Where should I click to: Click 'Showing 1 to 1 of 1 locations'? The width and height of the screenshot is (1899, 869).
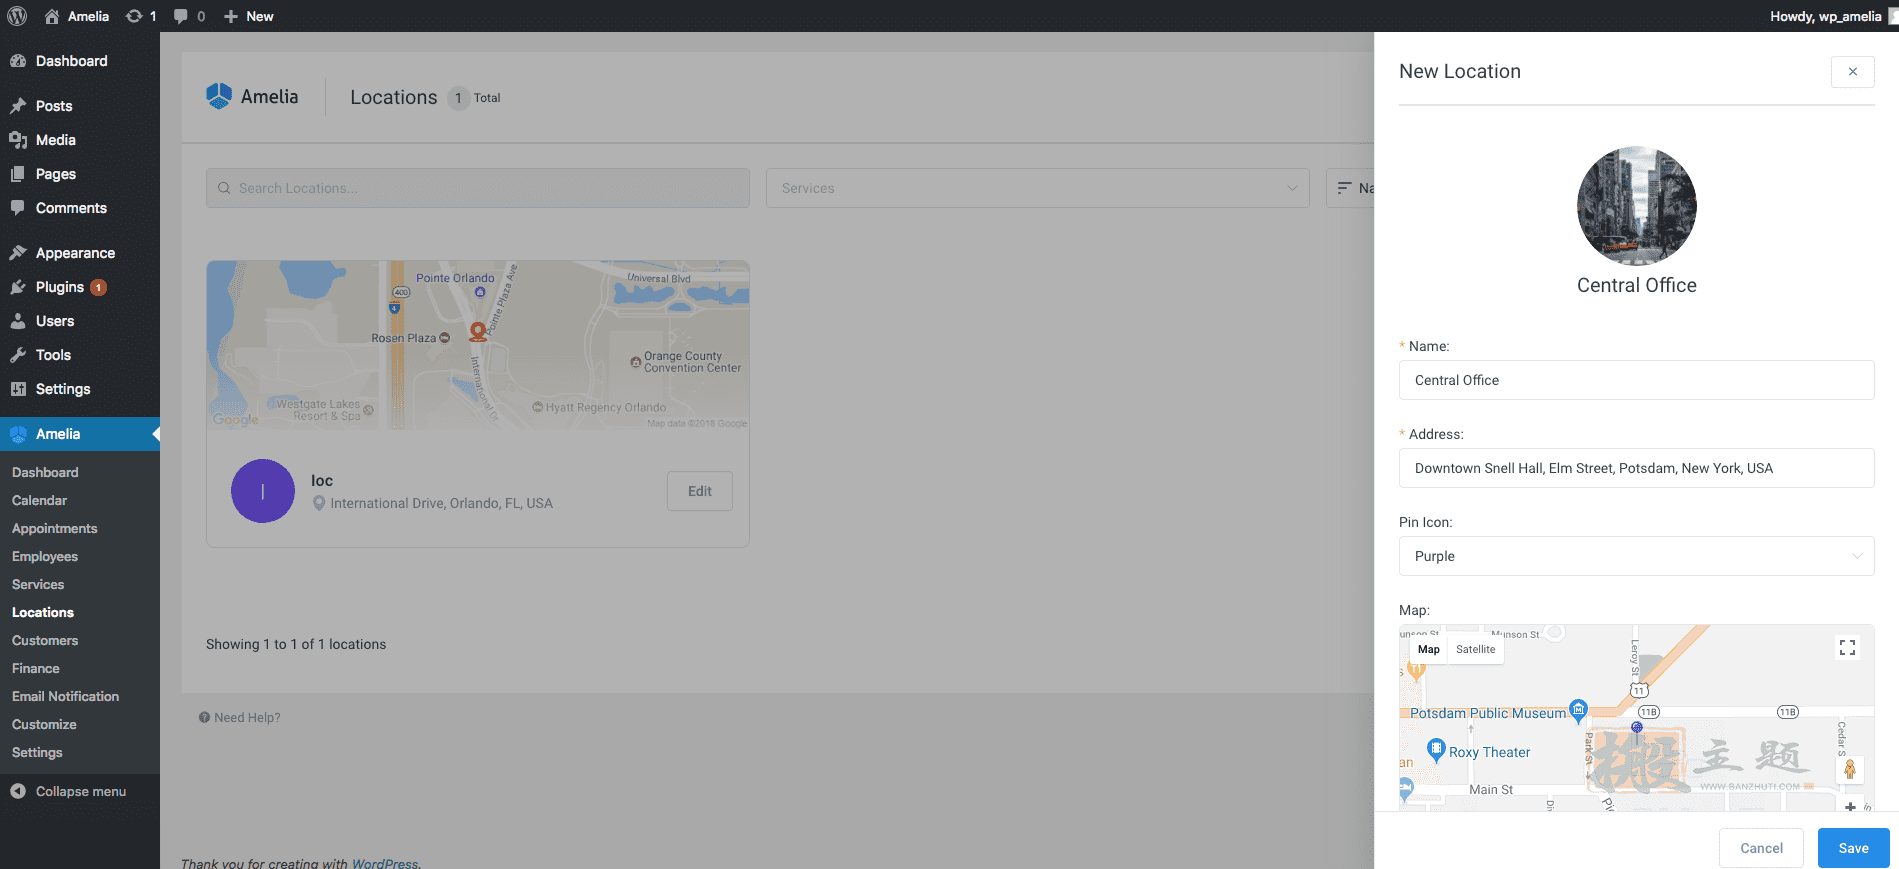pyautogui.click(x=296, y=644)
